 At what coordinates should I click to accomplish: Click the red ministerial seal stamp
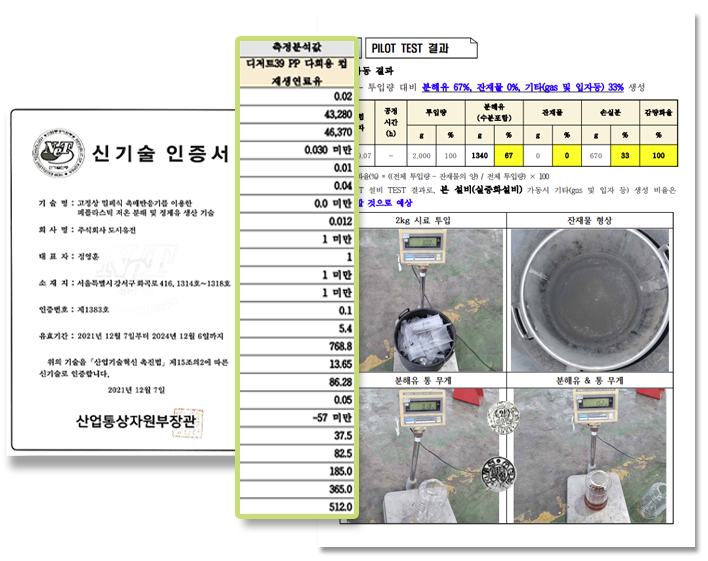[188, 423]
